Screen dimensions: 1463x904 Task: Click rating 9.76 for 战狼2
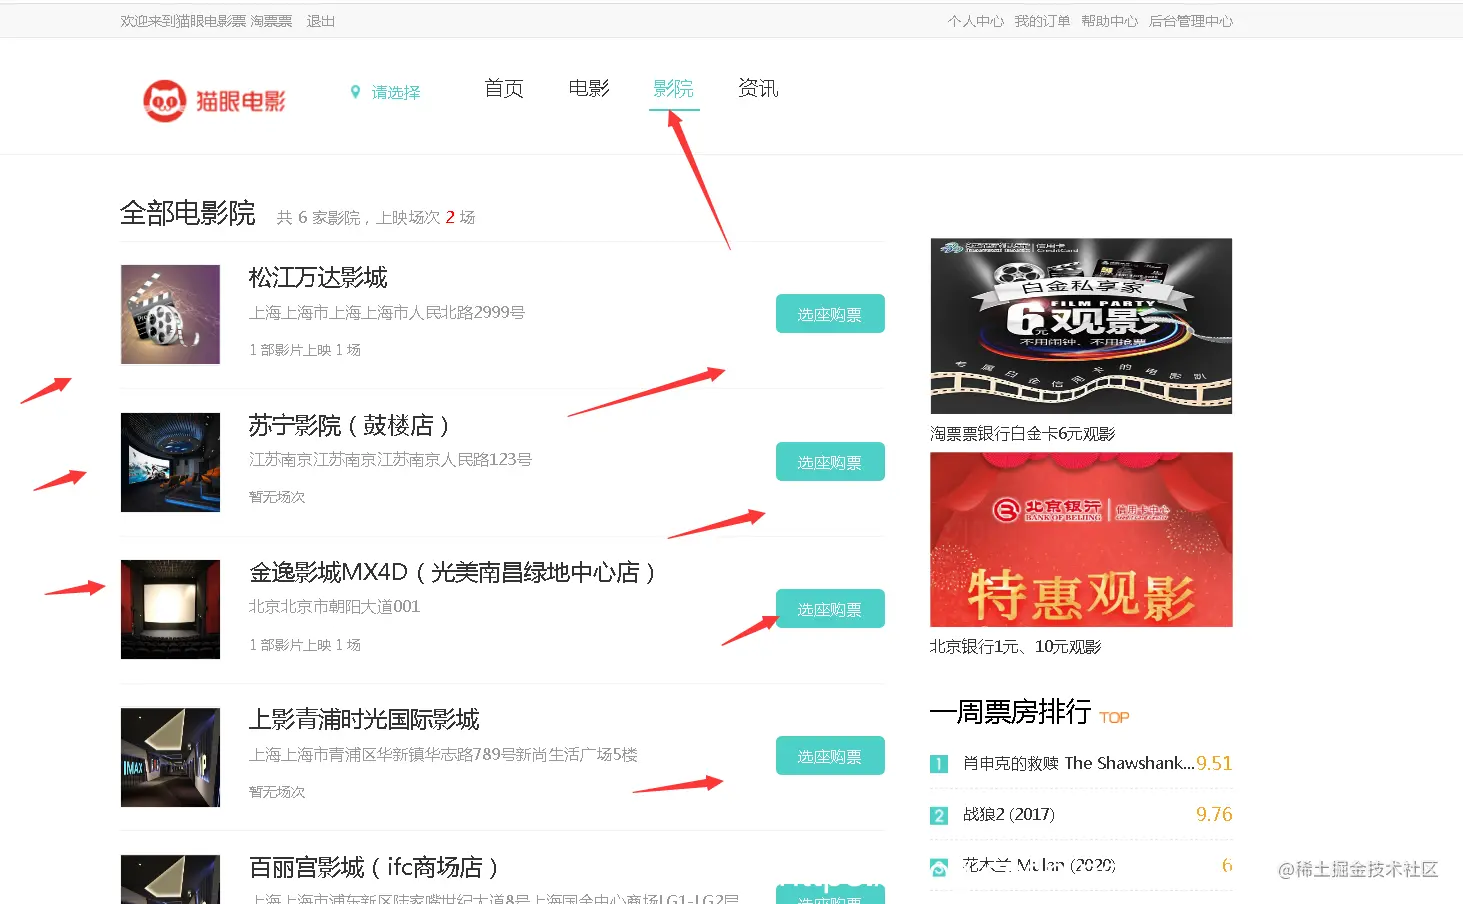(1214, 815)
